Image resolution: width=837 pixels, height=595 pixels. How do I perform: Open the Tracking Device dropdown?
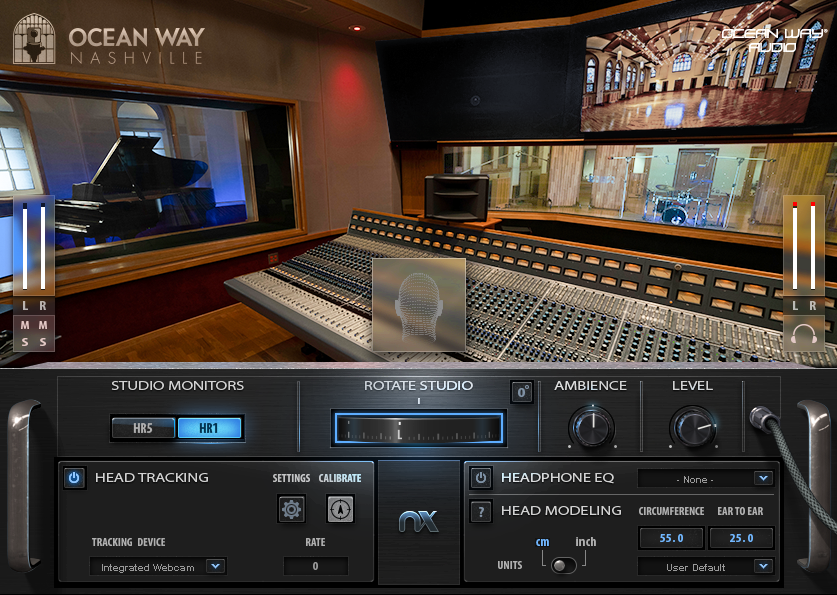coord(158,567)
